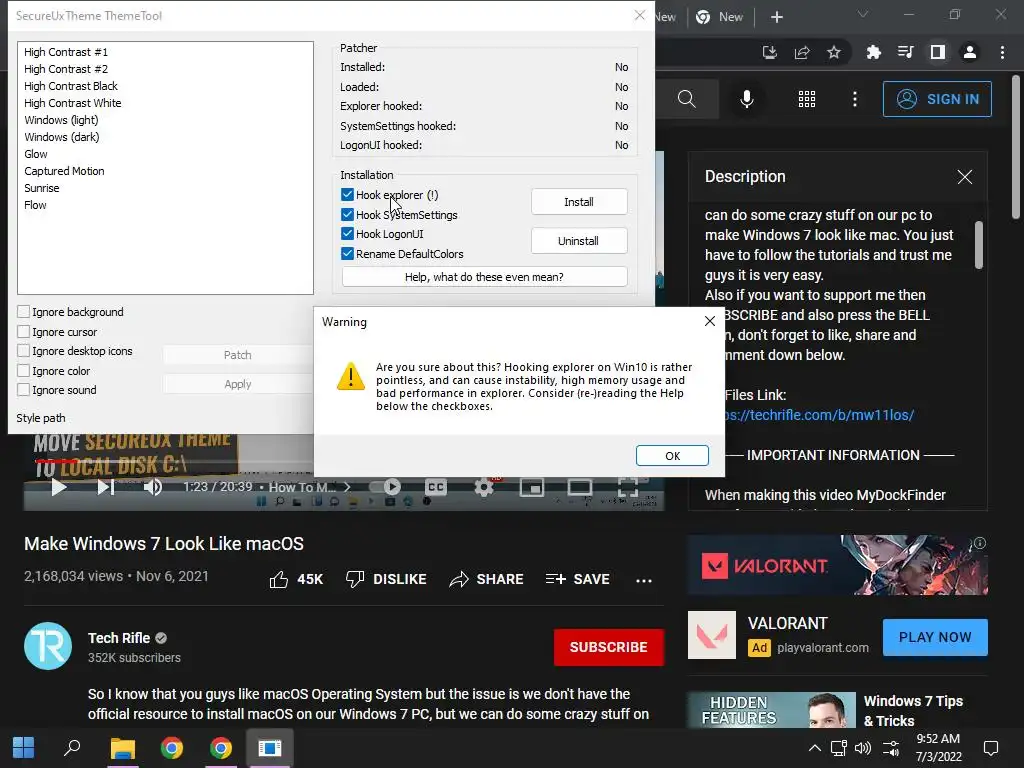Close the Description panel with X
The width and height of the screenshot is (1024, 768).
(965, 177)
